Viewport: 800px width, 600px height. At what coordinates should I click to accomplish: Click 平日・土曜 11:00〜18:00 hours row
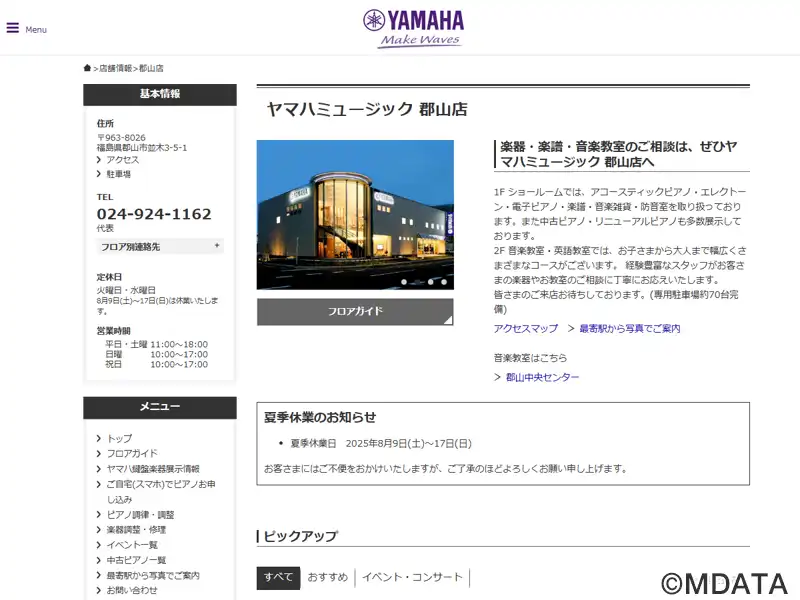coord(157,344)
